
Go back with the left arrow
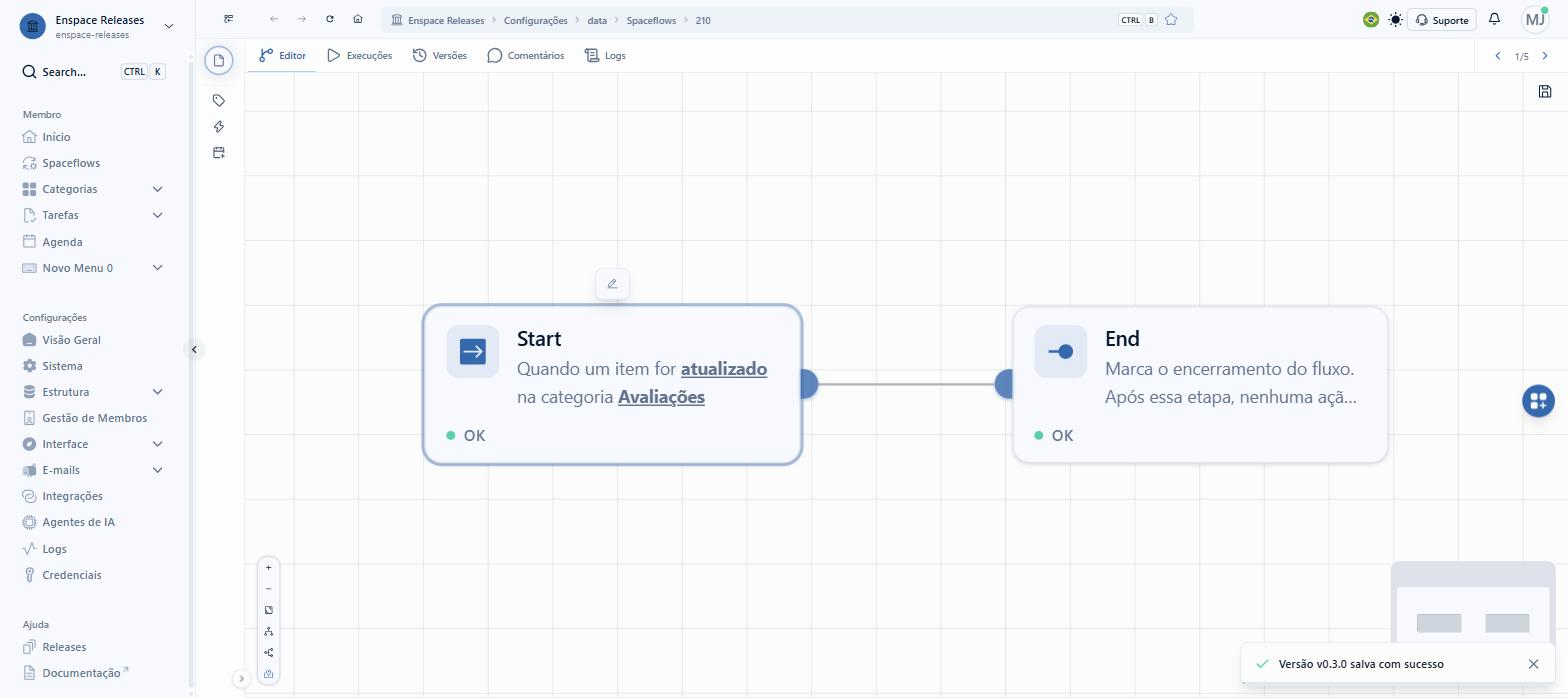point(274,19)
